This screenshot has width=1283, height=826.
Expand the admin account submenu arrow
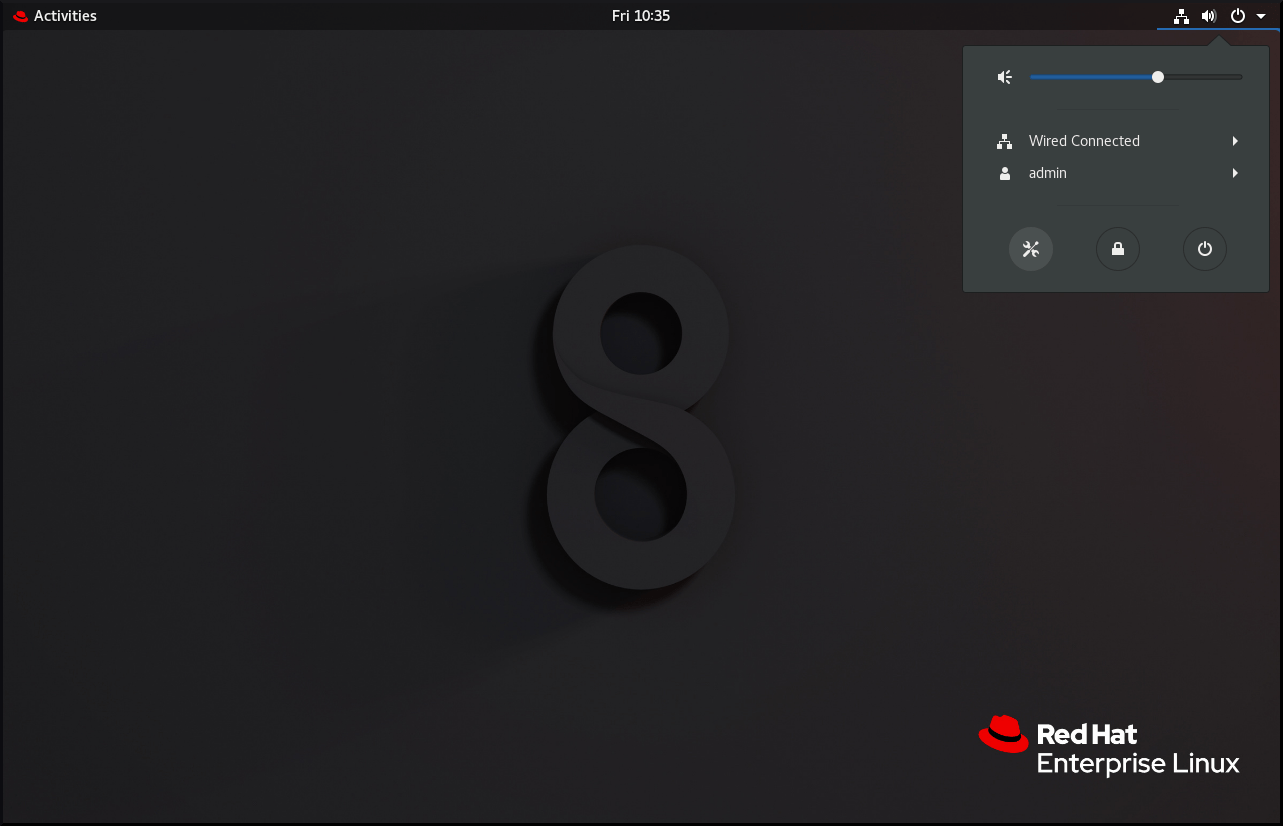pos(1234,173)
